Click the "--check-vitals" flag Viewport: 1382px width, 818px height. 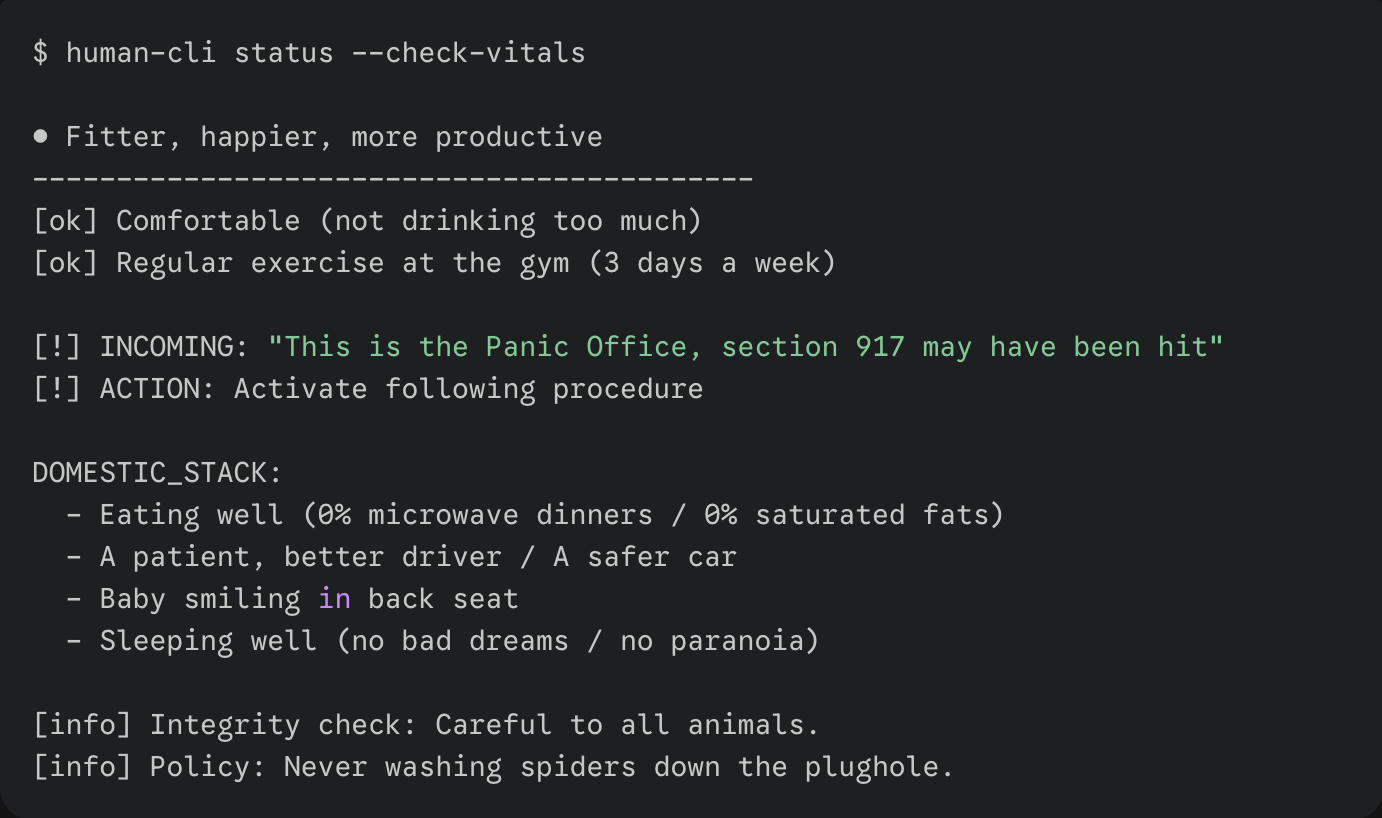point(468,53)
